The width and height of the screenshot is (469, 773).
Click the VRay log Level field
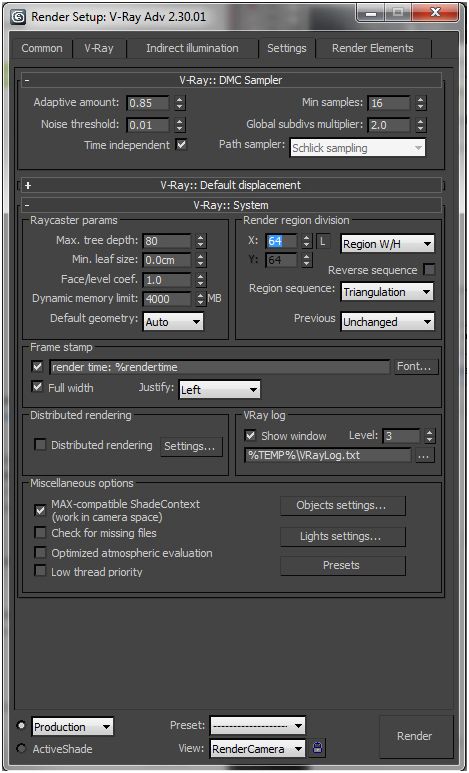[x=401, y=436]
